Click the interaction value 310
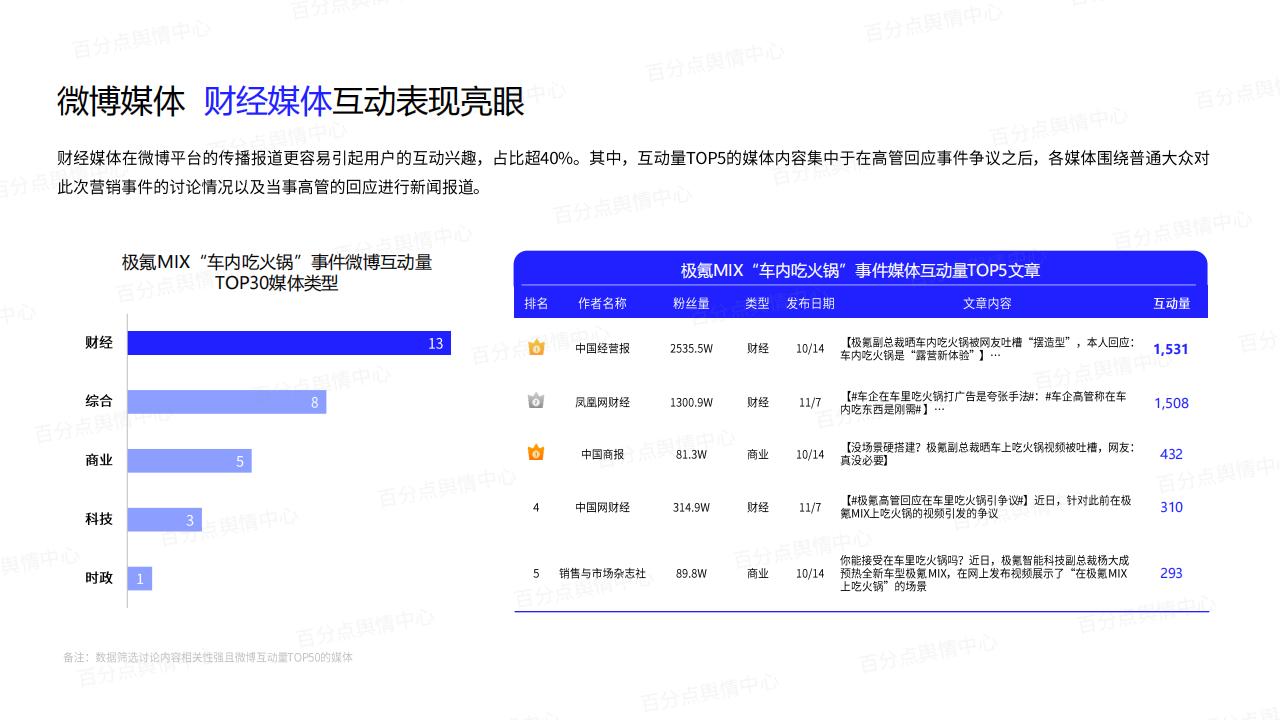 click(1171, 507)
